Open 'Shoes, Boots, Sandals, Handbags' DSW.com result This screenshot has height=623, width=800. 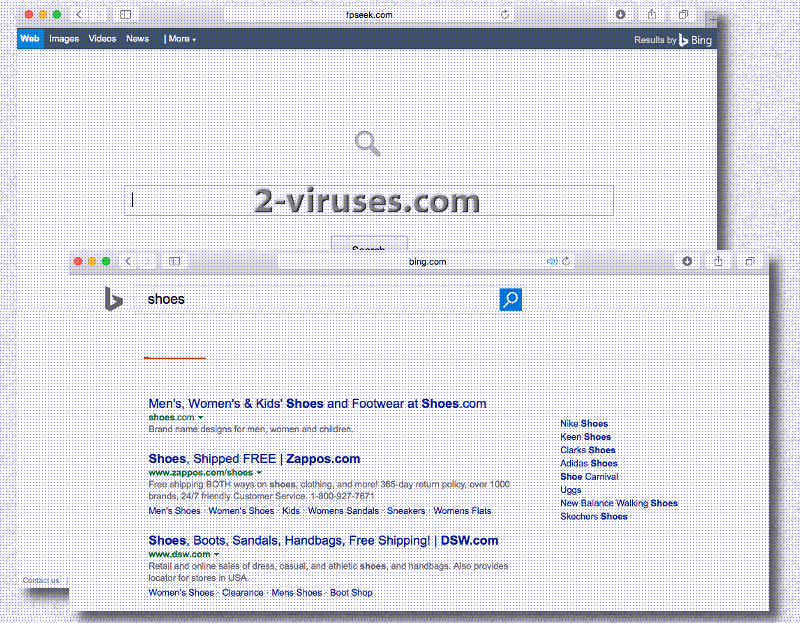point(323,540)
